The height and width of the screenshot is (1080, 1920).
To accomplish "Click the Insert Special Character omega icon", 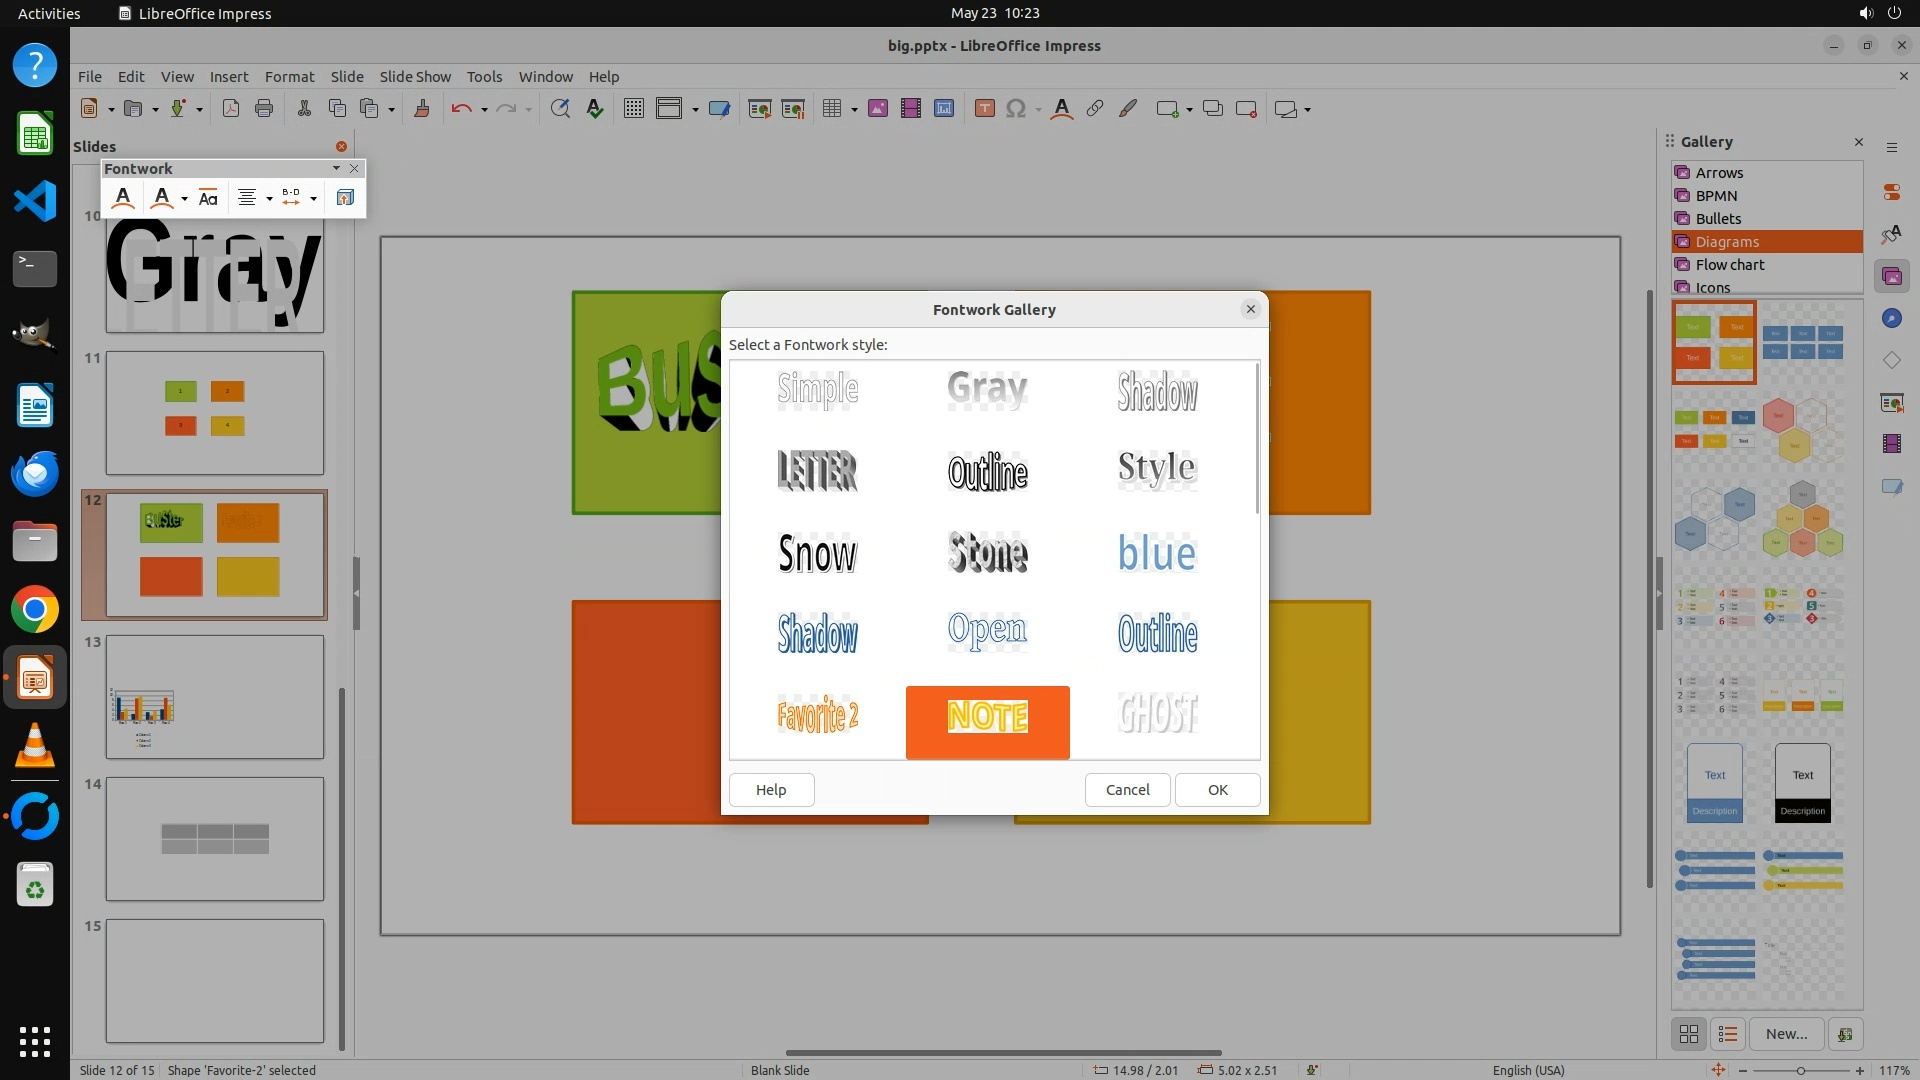I will pyautogui.click(x=1016, y=109).
